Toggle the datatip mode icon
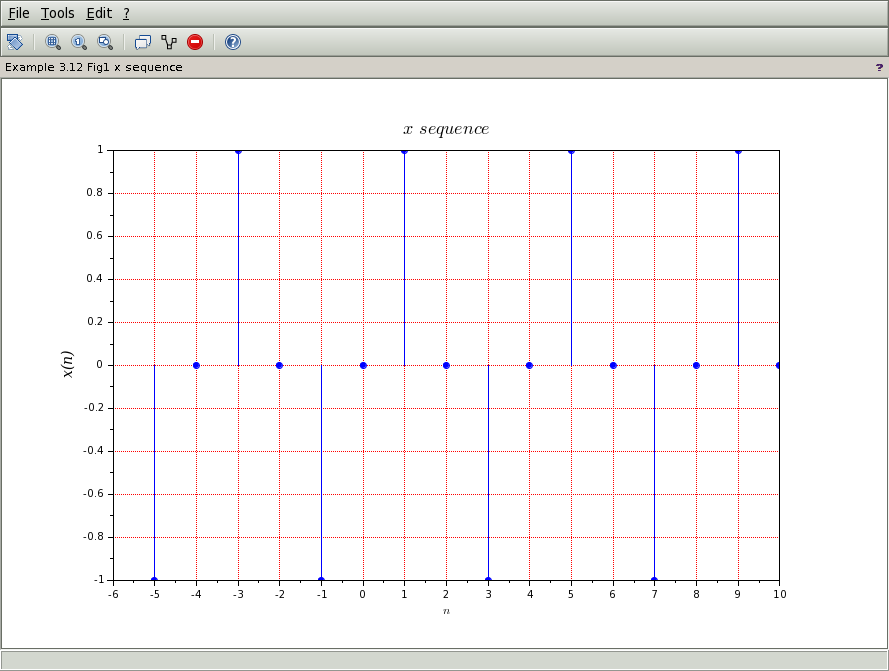This screenshot has width=889, height=671. (142, 42)
